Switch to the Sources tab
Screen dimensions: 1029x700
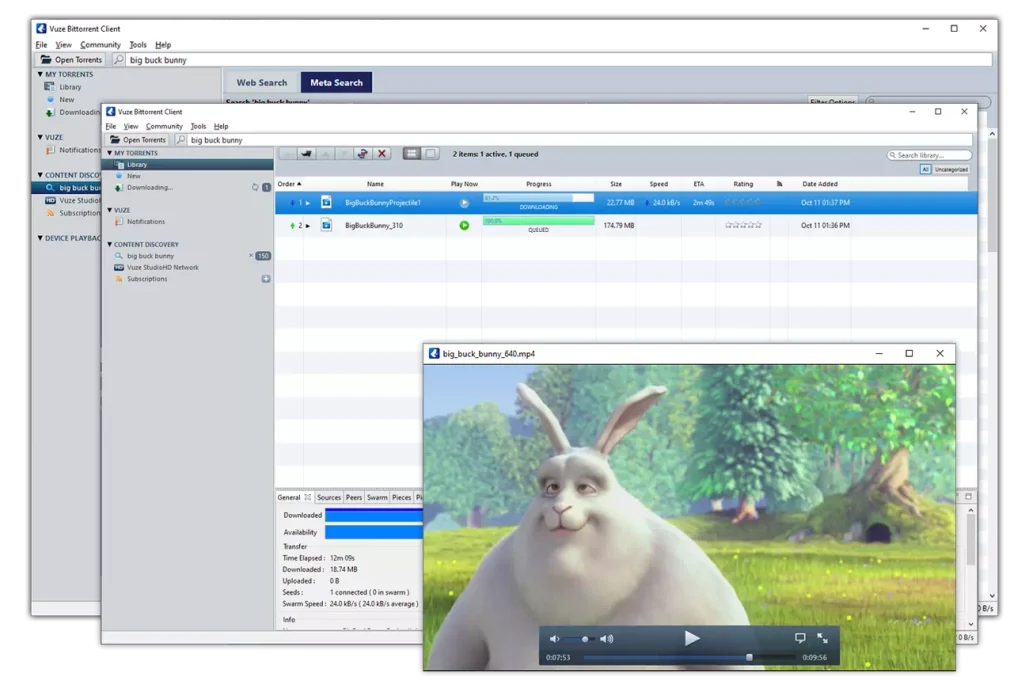(x=329, y=497)
